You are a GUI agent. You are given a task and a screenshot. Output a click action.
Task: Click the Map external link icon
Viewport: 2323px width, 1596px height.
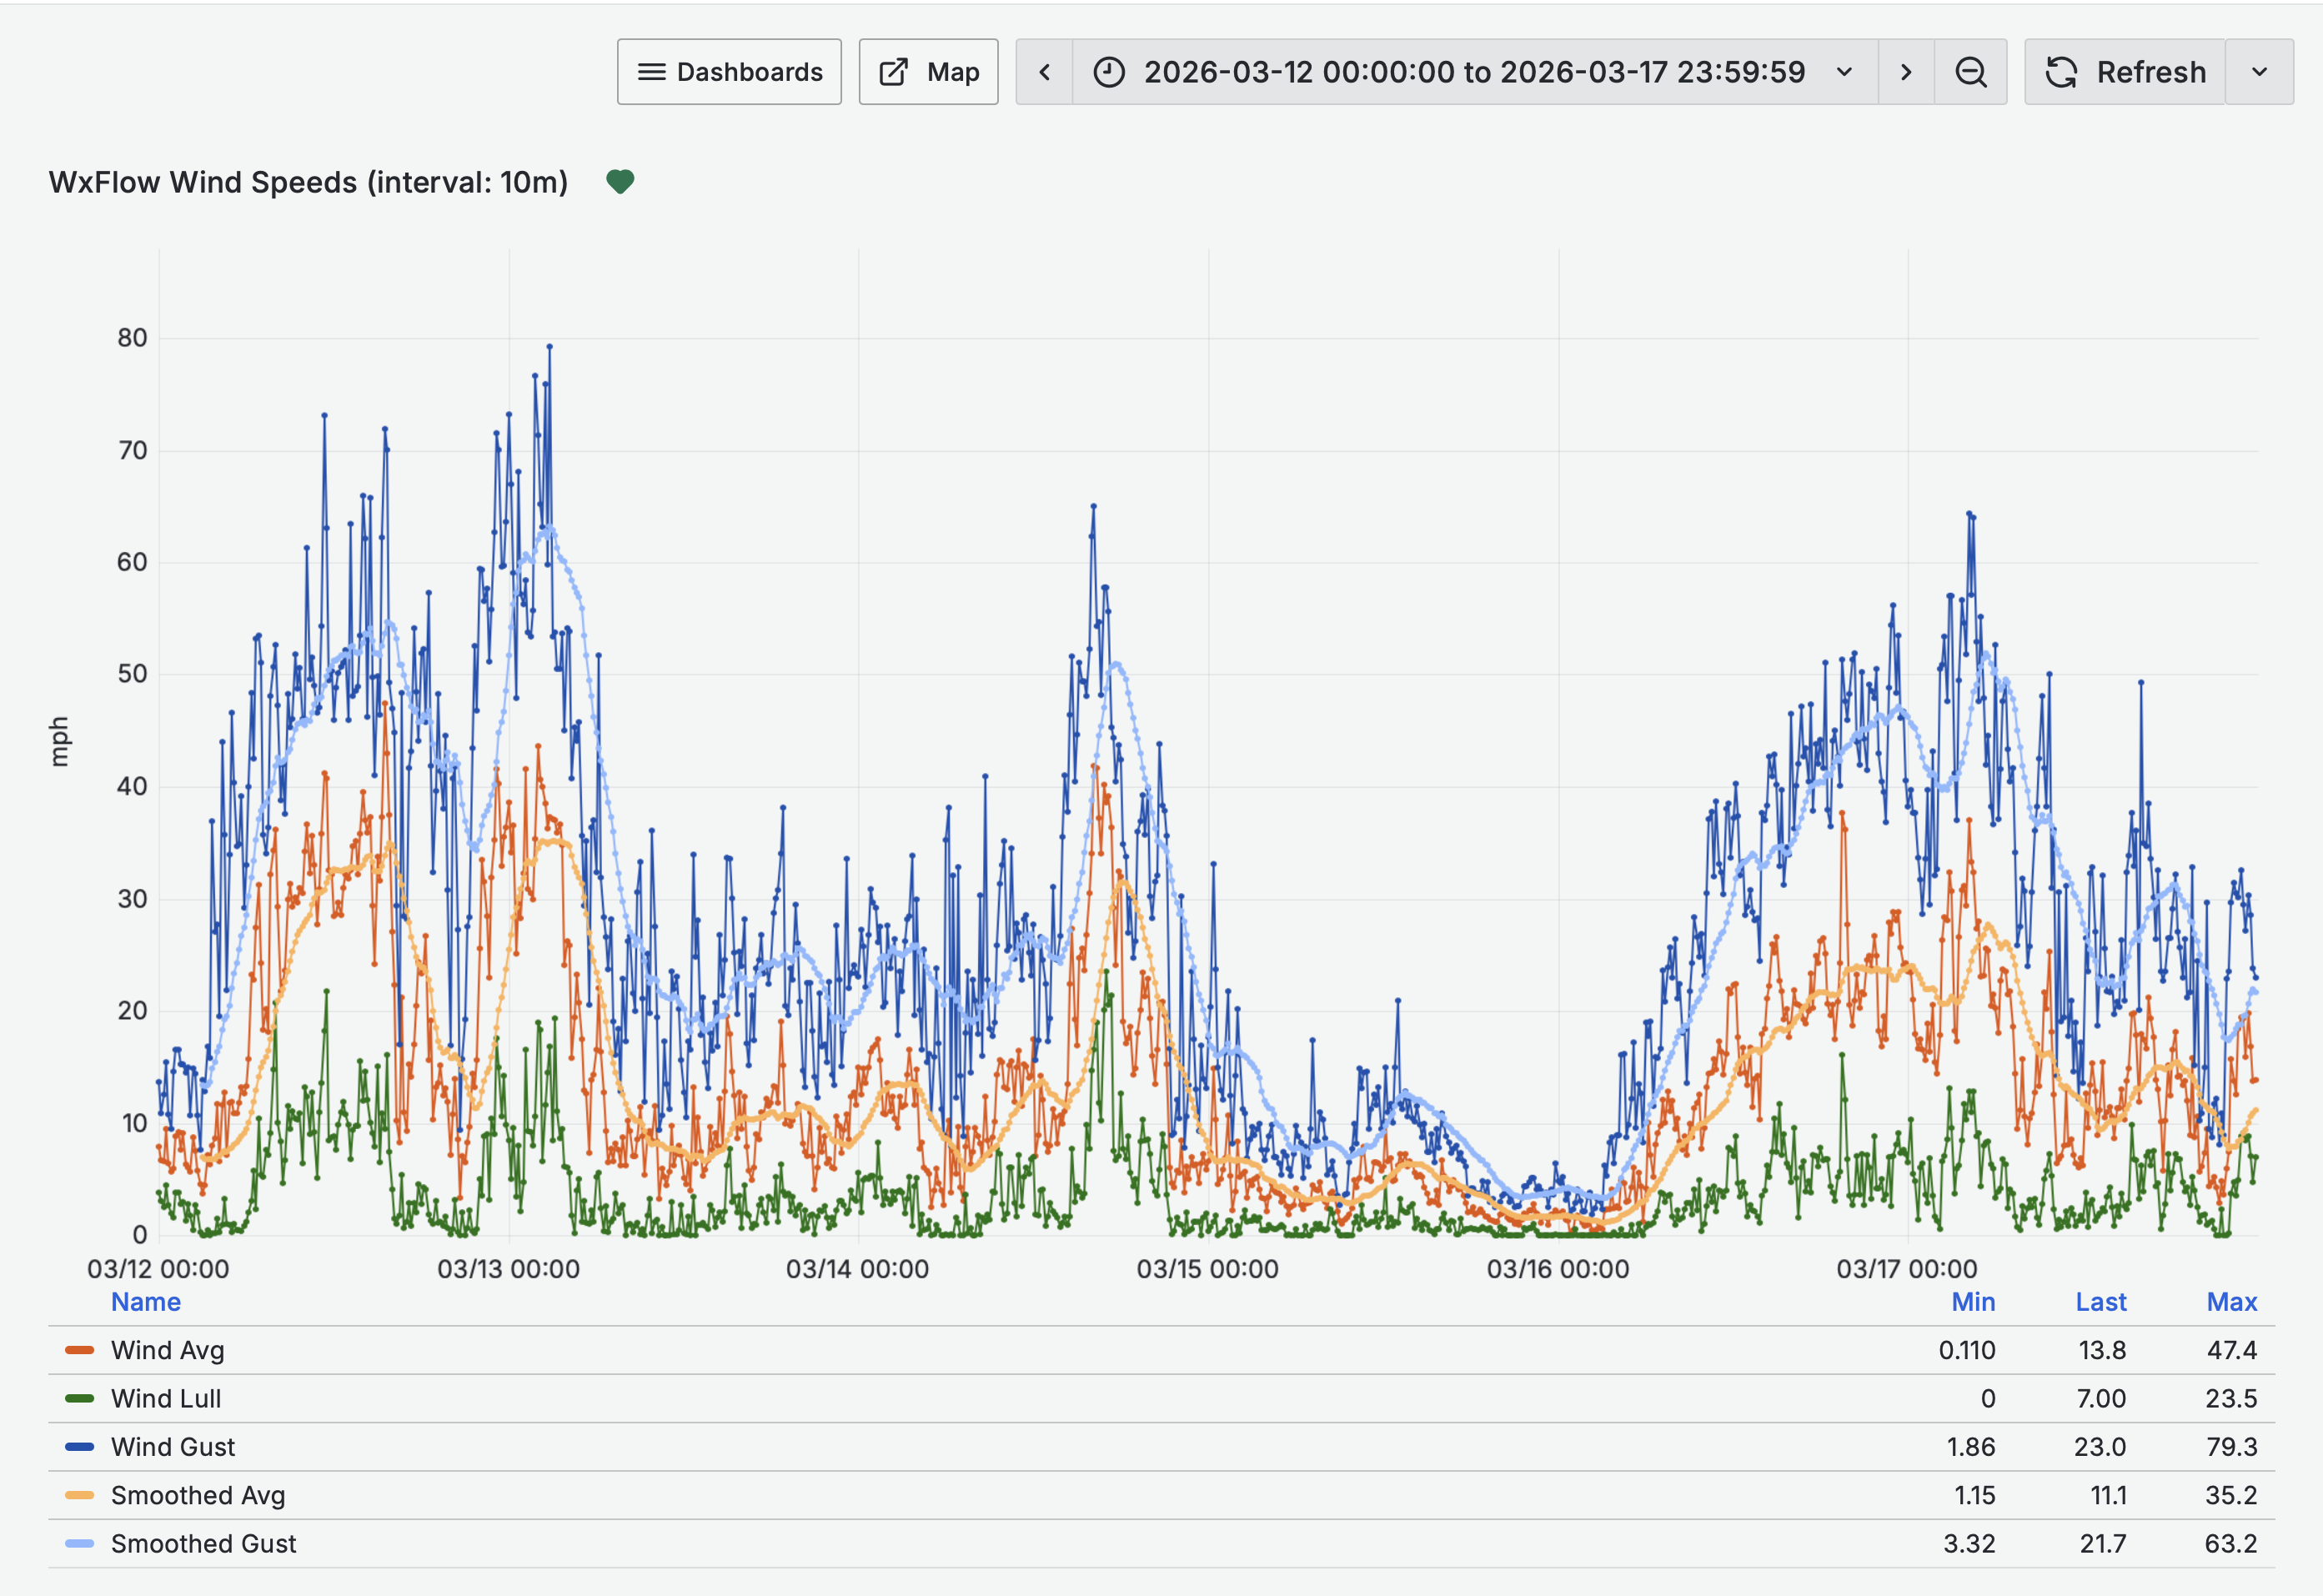[x=892, y=72]
